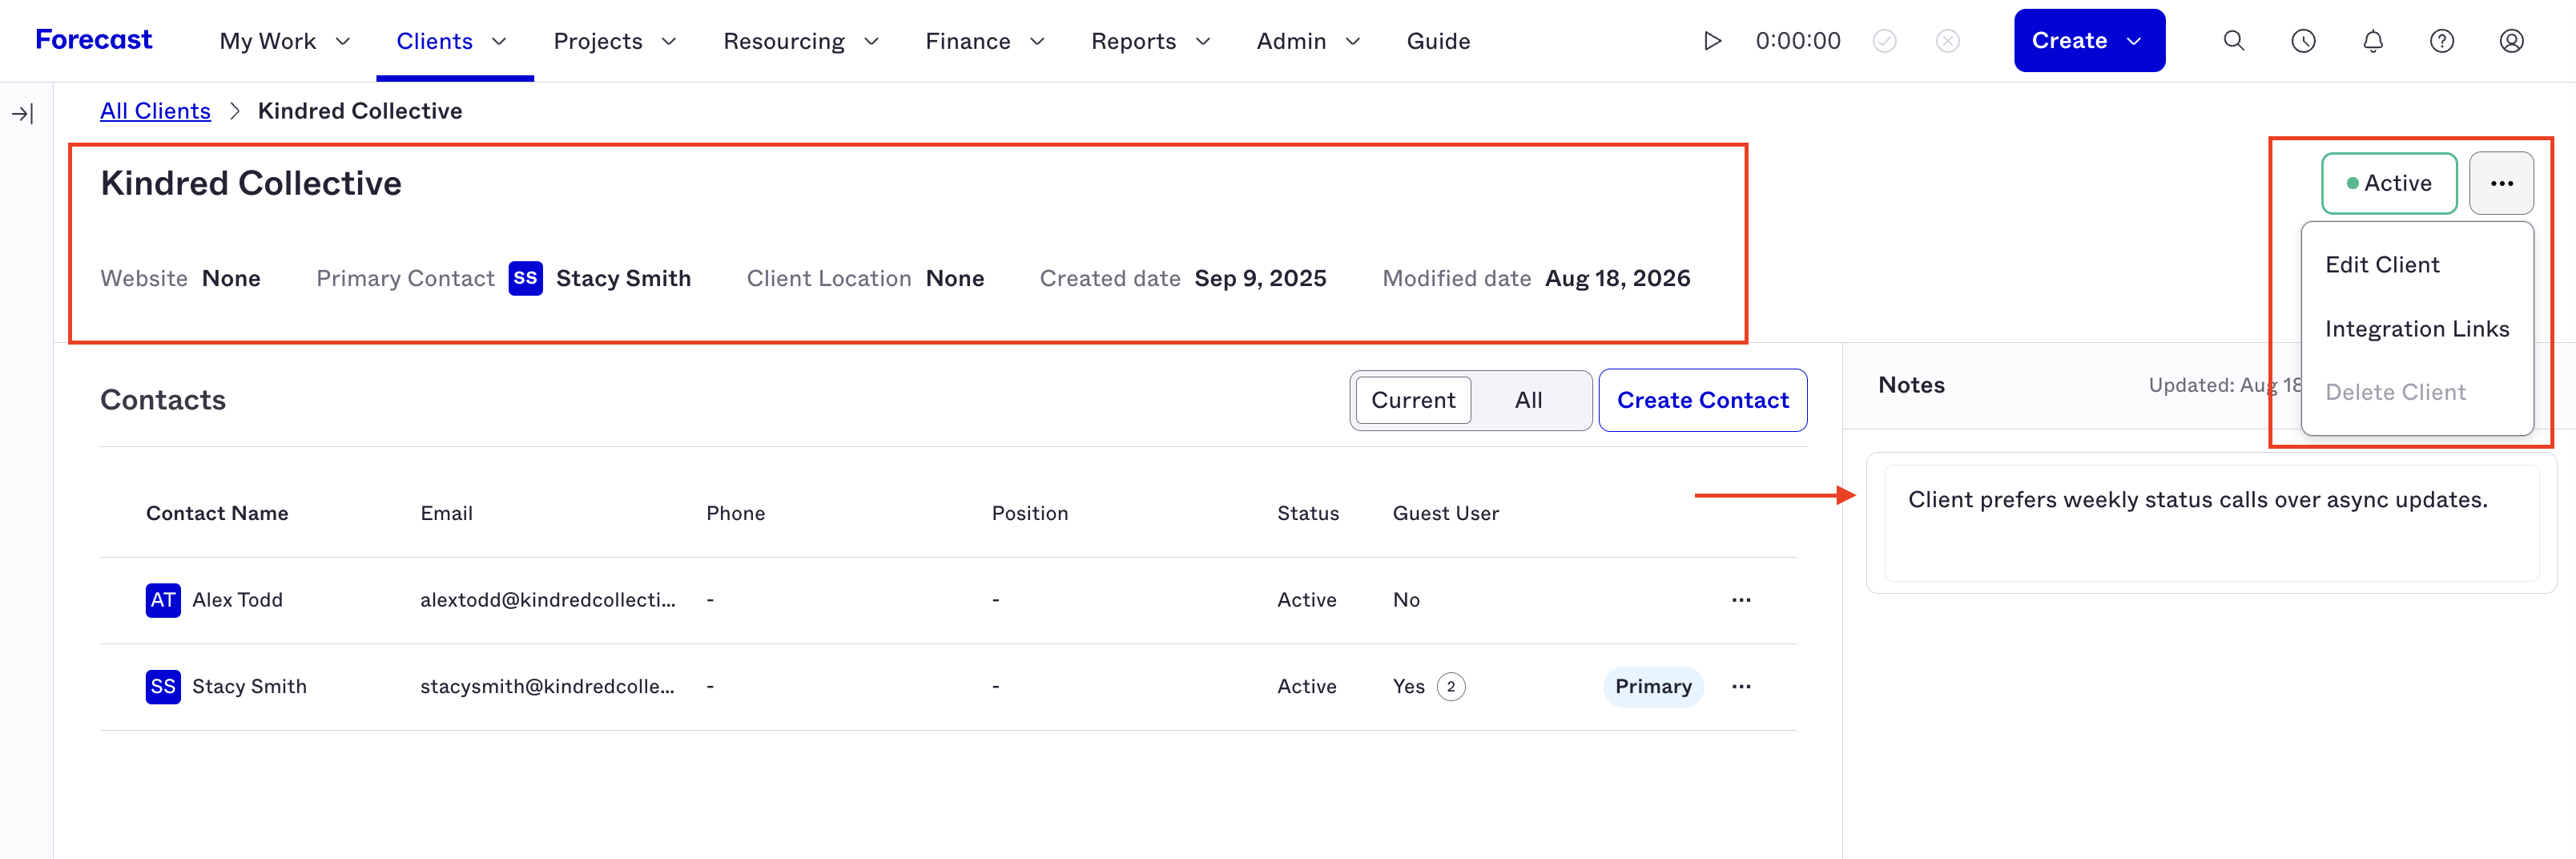
Task: Open the help question mark icon
Action: coord(2441,41)
